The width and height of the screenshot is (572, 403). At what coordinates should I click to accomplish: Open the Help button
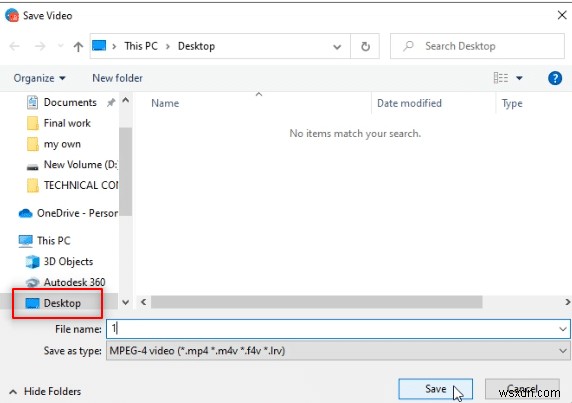coord(555,78)
